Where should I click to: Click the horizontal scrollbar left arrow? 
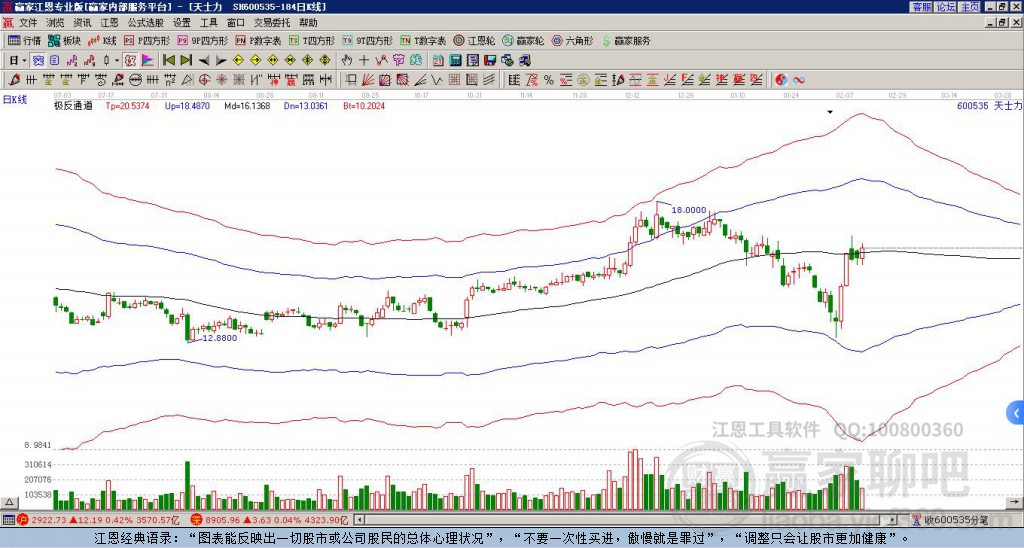[359, 520]
